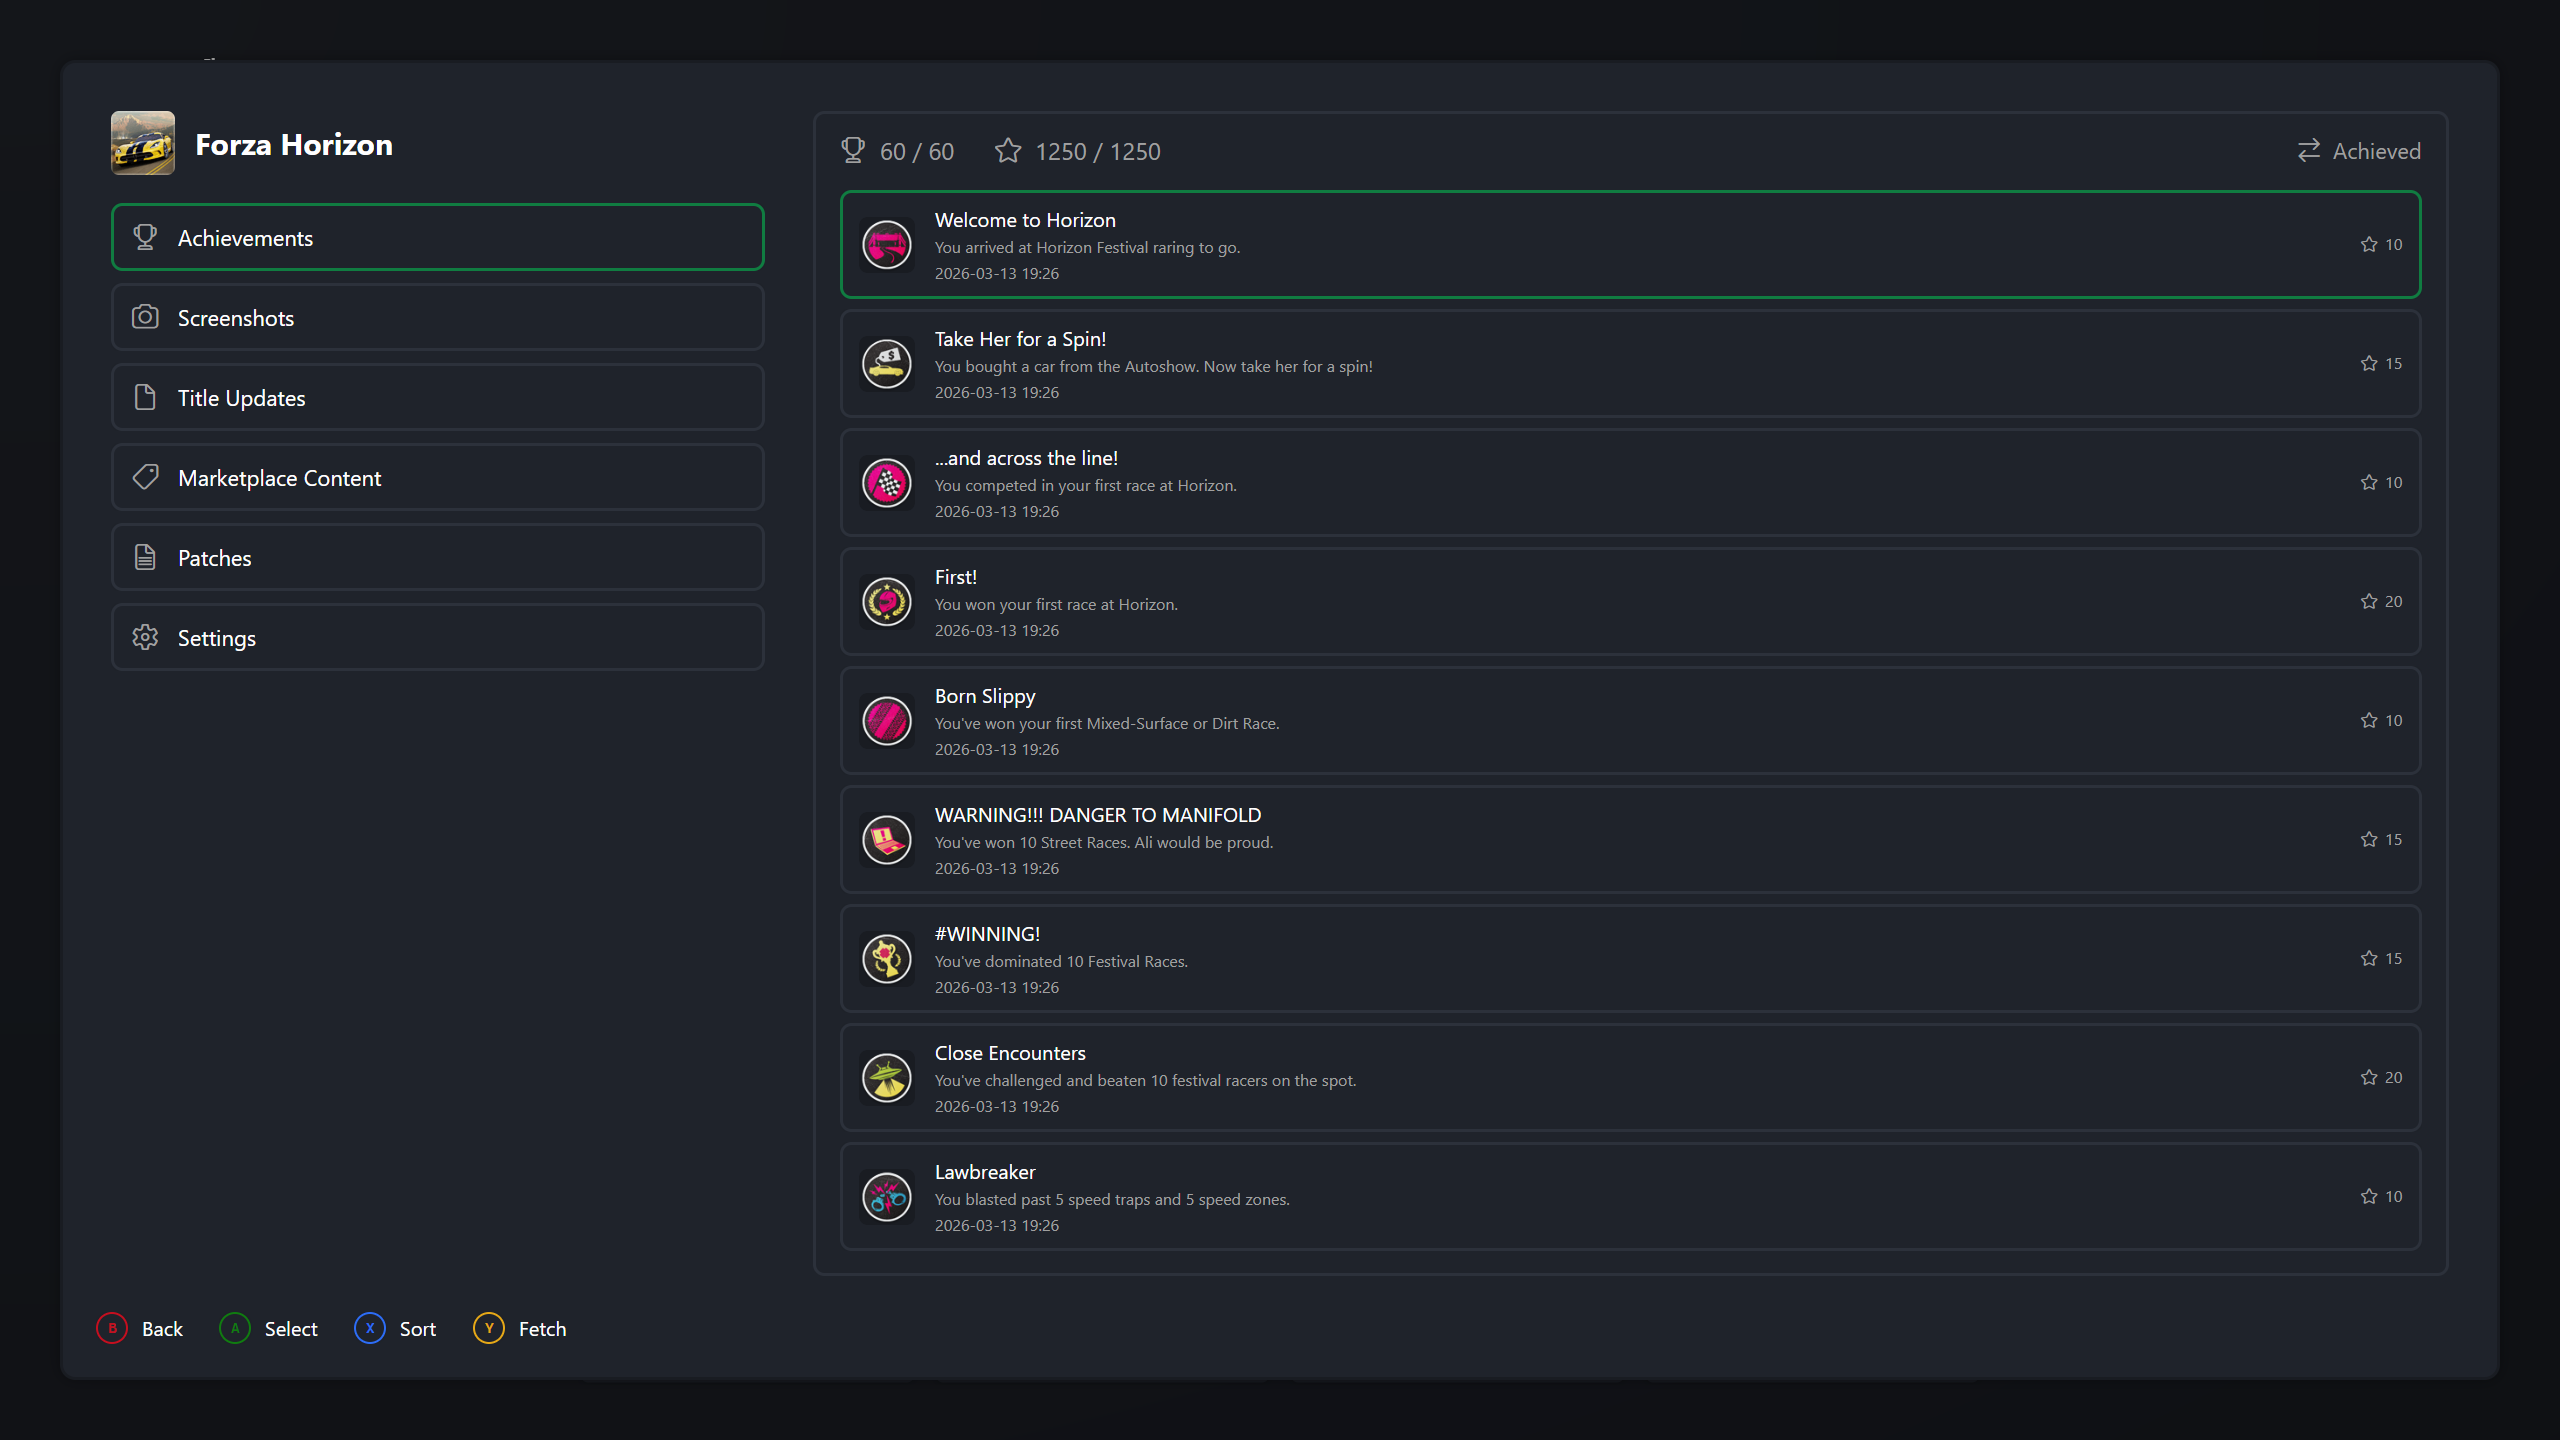
Task: Click the 'Close Encounters' achievement title
Action: [x=1010, y=1053]
